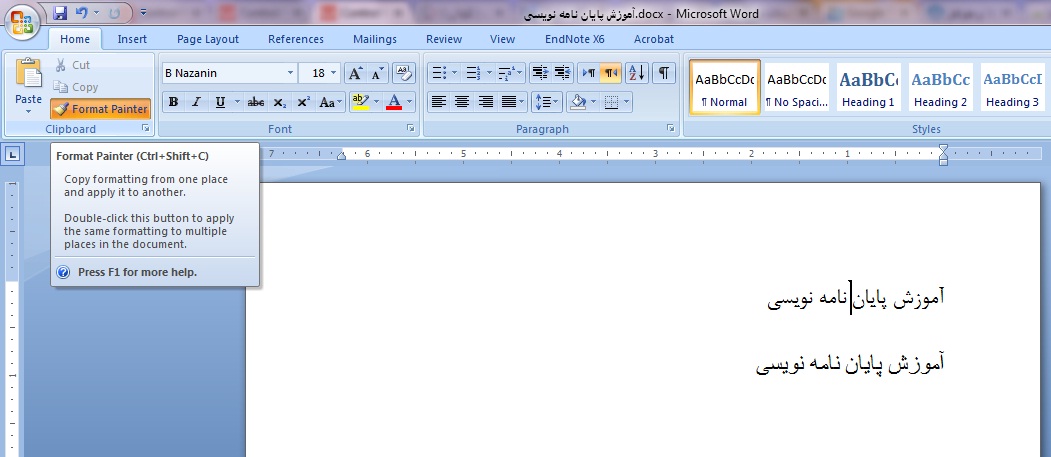The image size is (1051, 457).
Task: Increase the paragraph indent
Action: click(x=563, y=73)
